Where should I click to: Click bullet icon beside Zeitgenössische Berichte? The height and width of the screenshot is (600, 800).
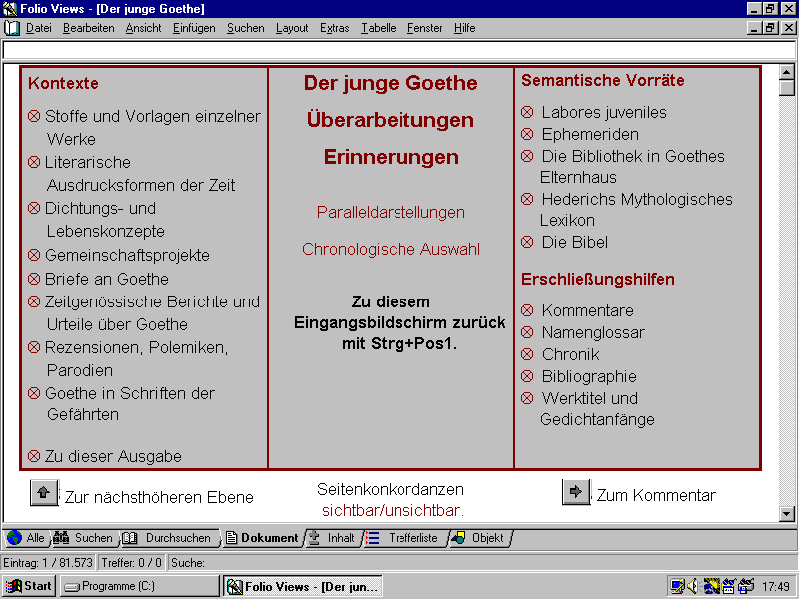[34, 302]
